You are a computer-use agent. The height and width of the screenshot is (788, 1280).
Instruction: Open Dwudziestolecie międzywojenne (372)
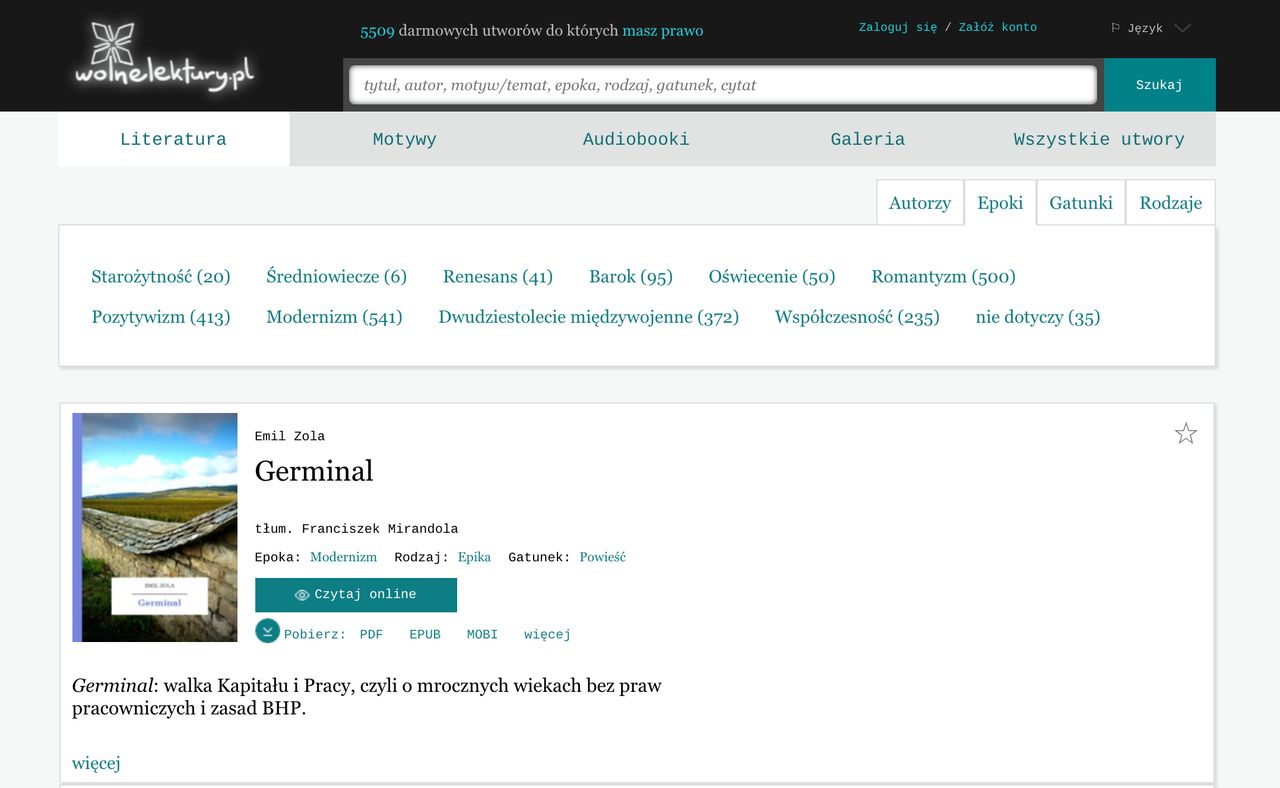tap(588, 317)
